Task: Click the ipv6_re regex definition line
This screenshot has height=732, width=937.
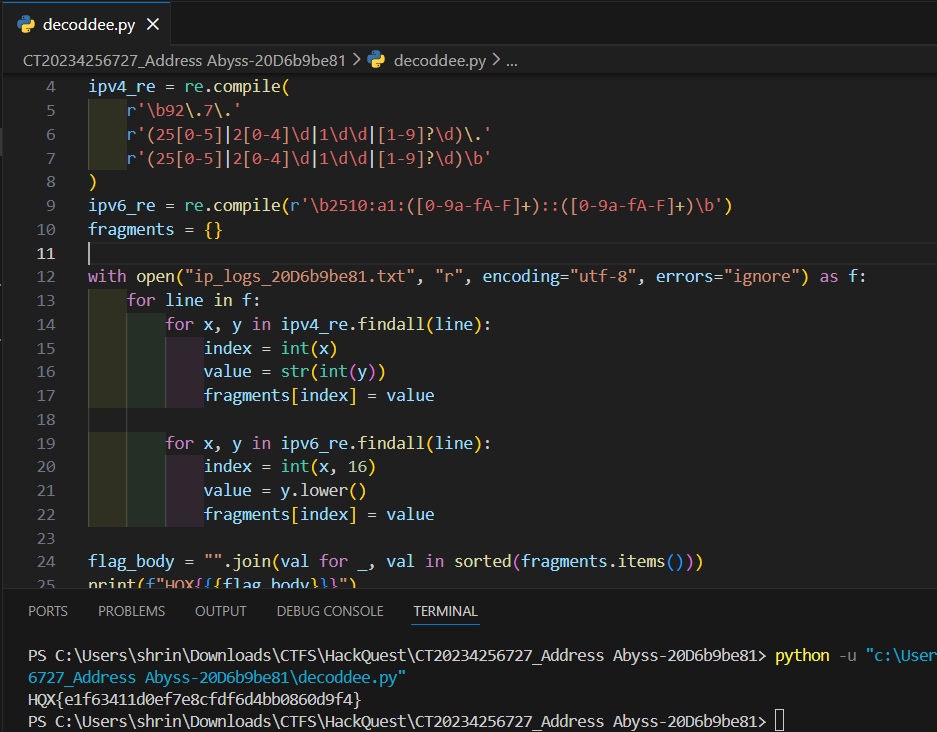Action: [410, 206]
